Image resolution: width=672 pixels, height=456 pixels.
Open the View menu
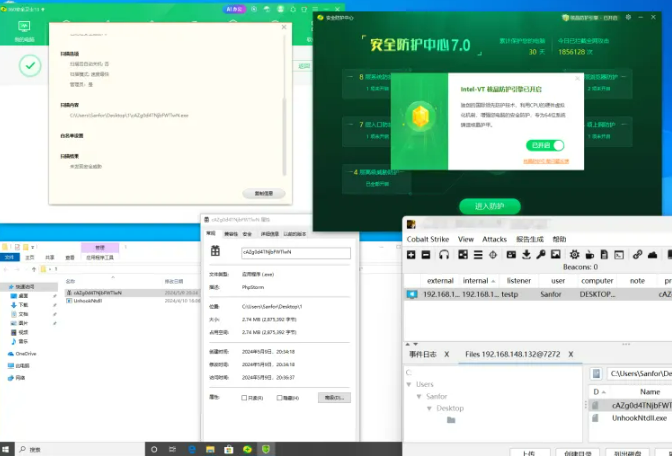tap(465, 239)
